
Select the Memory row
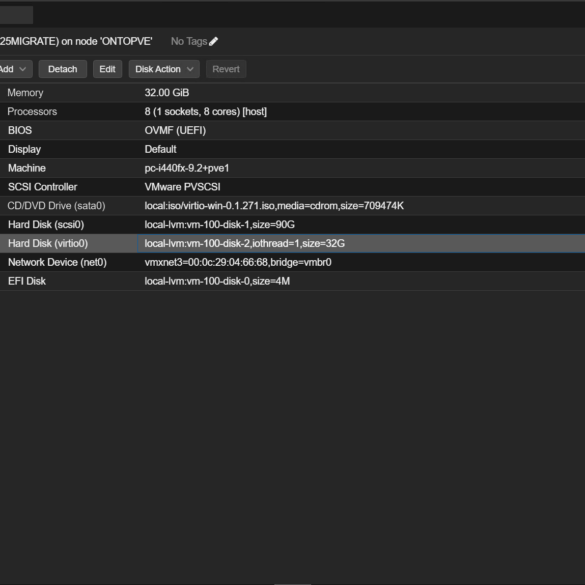(292, 93)
